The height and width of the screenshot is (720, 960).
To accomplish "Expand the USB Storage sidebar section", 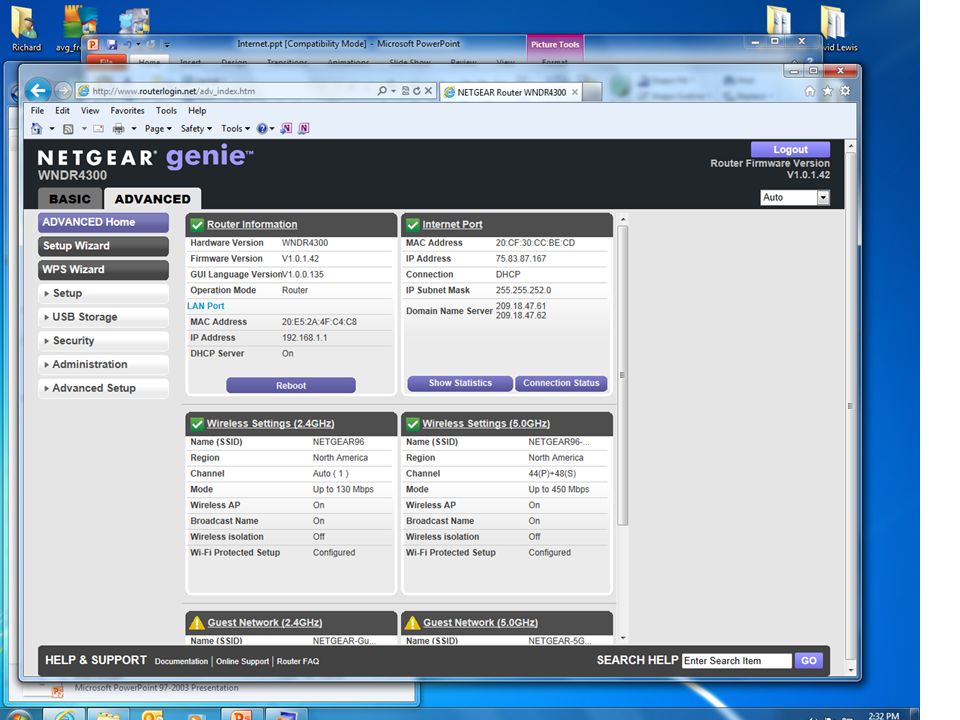I will coord(103,317).
